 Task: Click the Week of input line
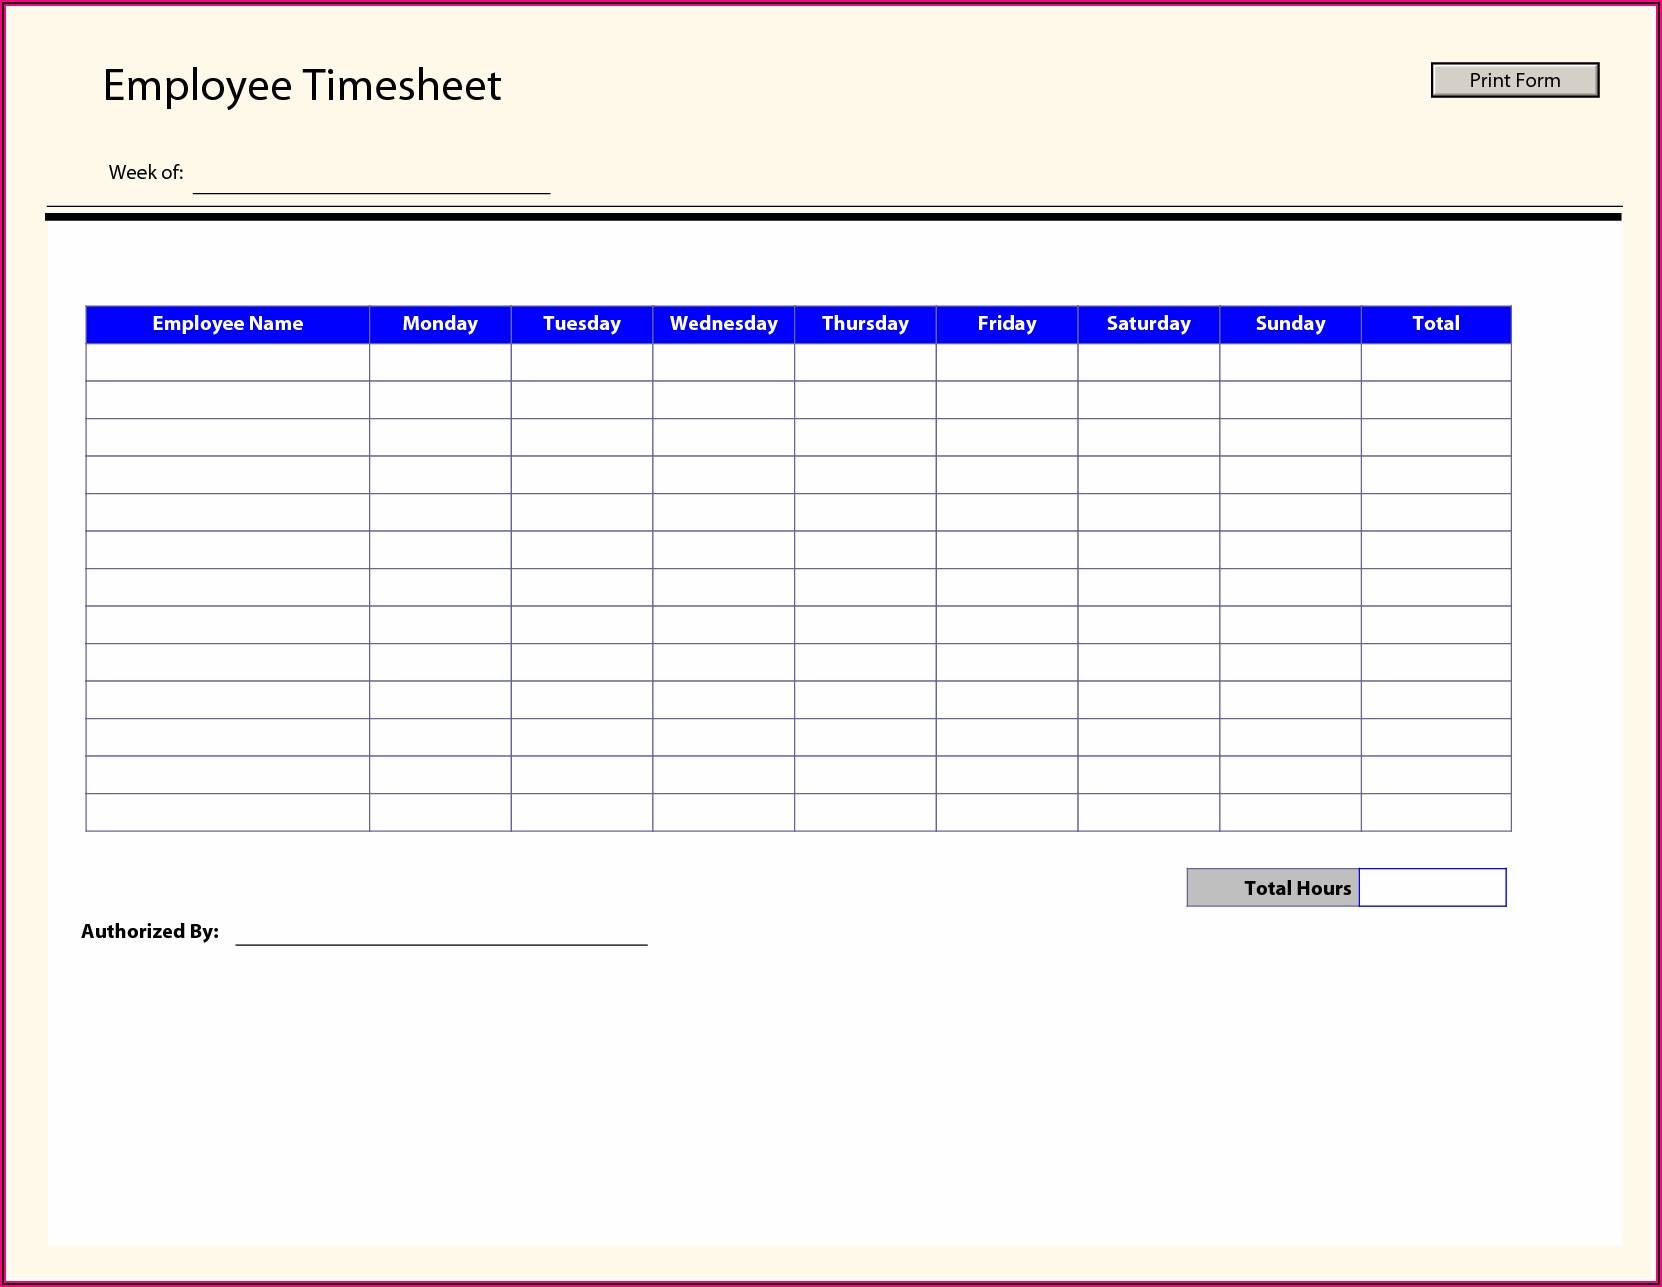point(371,178)
